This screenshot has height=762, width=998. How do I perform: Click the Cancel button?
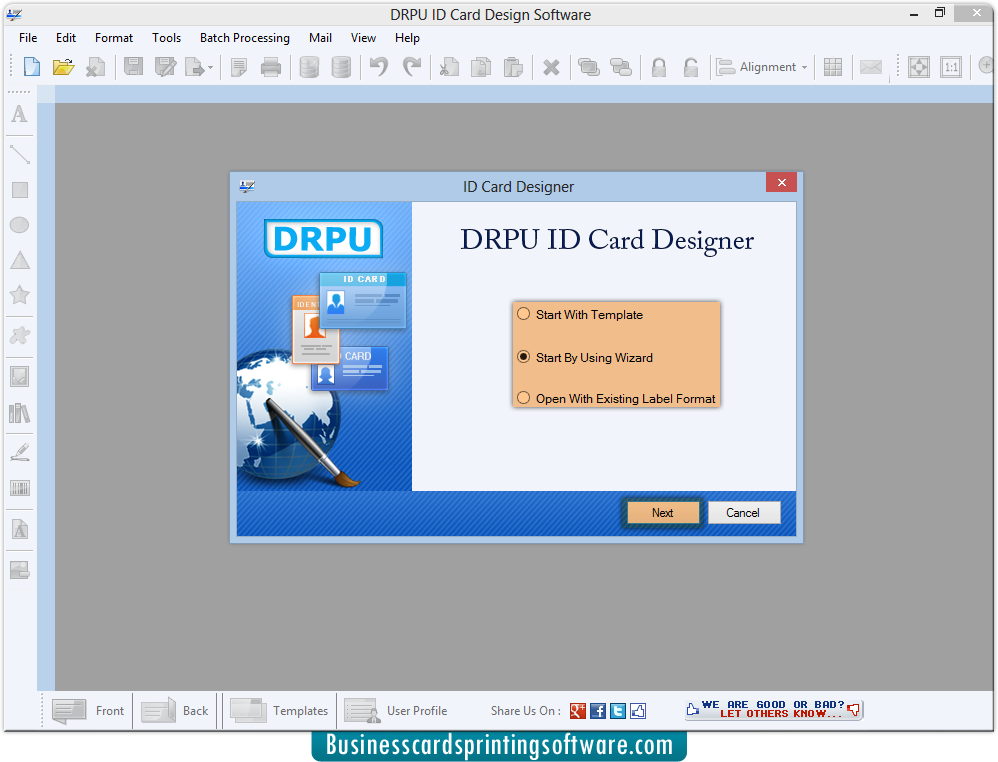743,512
